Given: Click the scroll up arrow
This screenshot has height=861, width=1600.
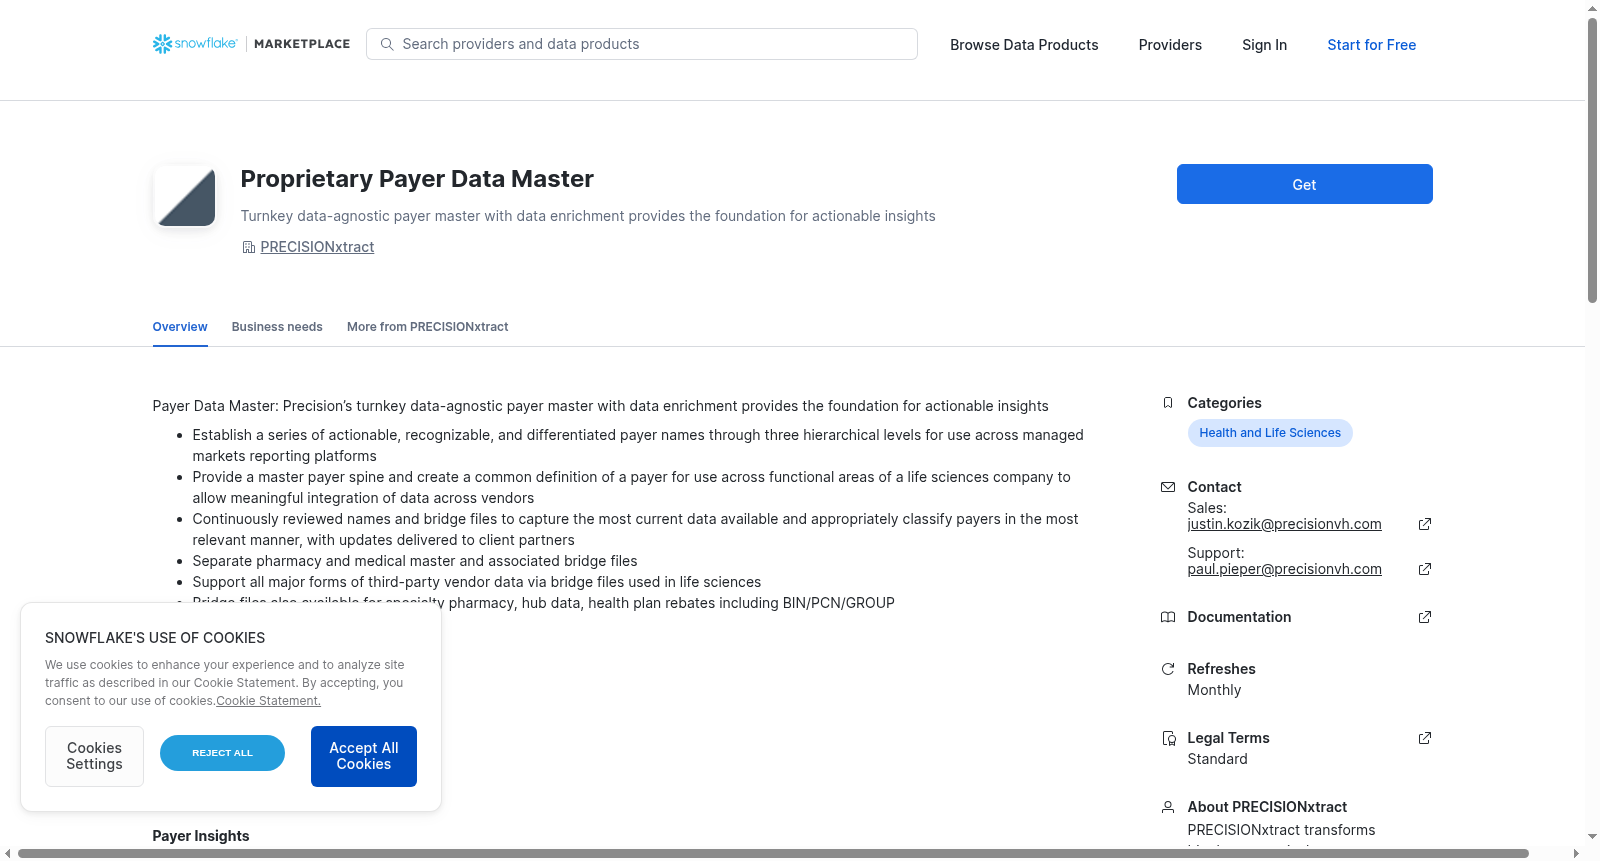Looking at the screenshot, I should coord(1592,8).
